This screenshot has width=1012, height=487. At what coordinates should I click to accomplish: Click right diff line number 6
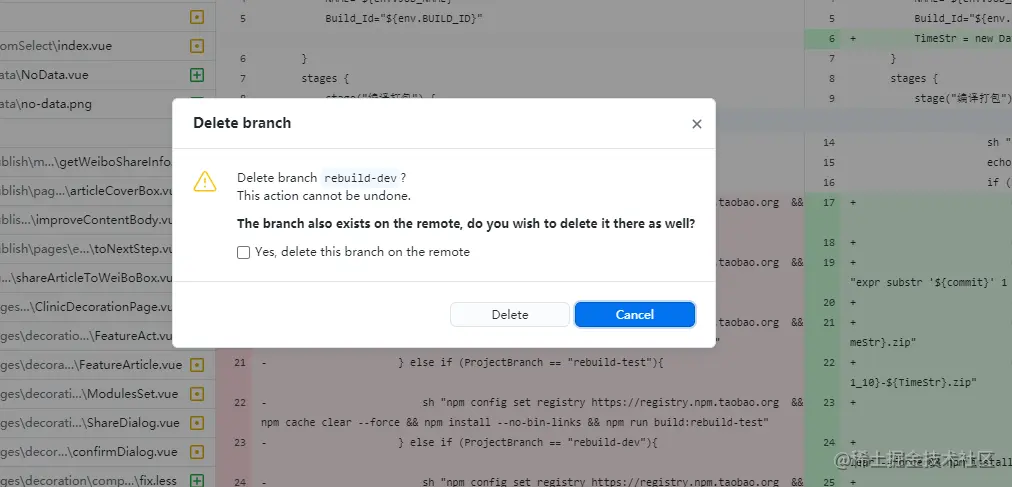[x=831, y=39]
